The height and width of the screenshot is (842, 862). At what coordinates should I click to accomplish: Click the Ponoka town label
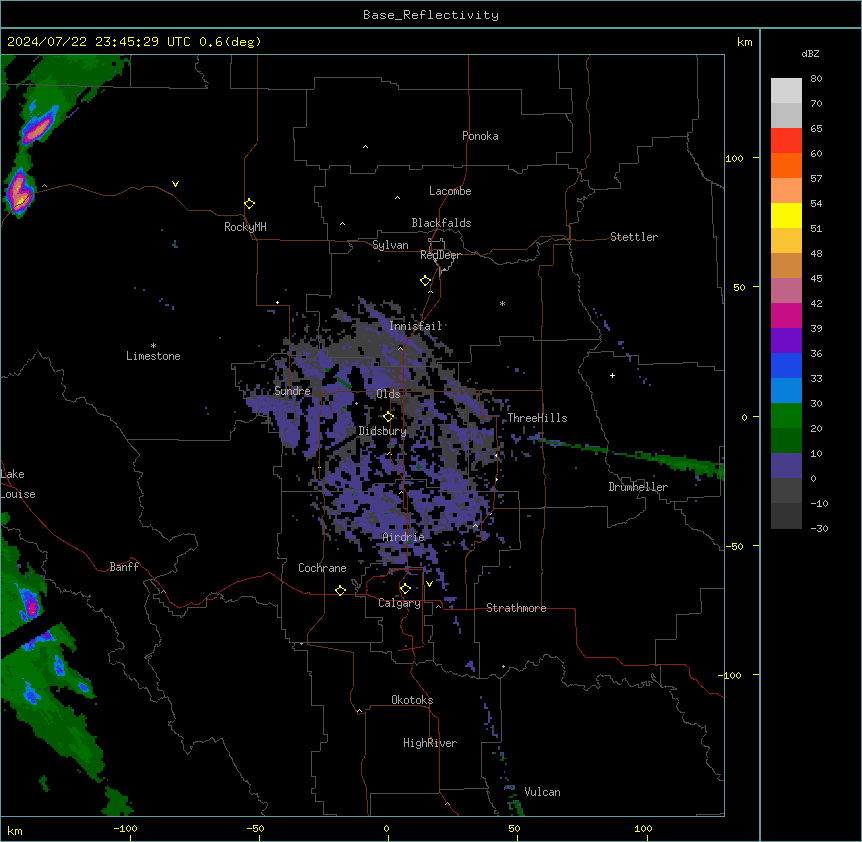point(480,136)
